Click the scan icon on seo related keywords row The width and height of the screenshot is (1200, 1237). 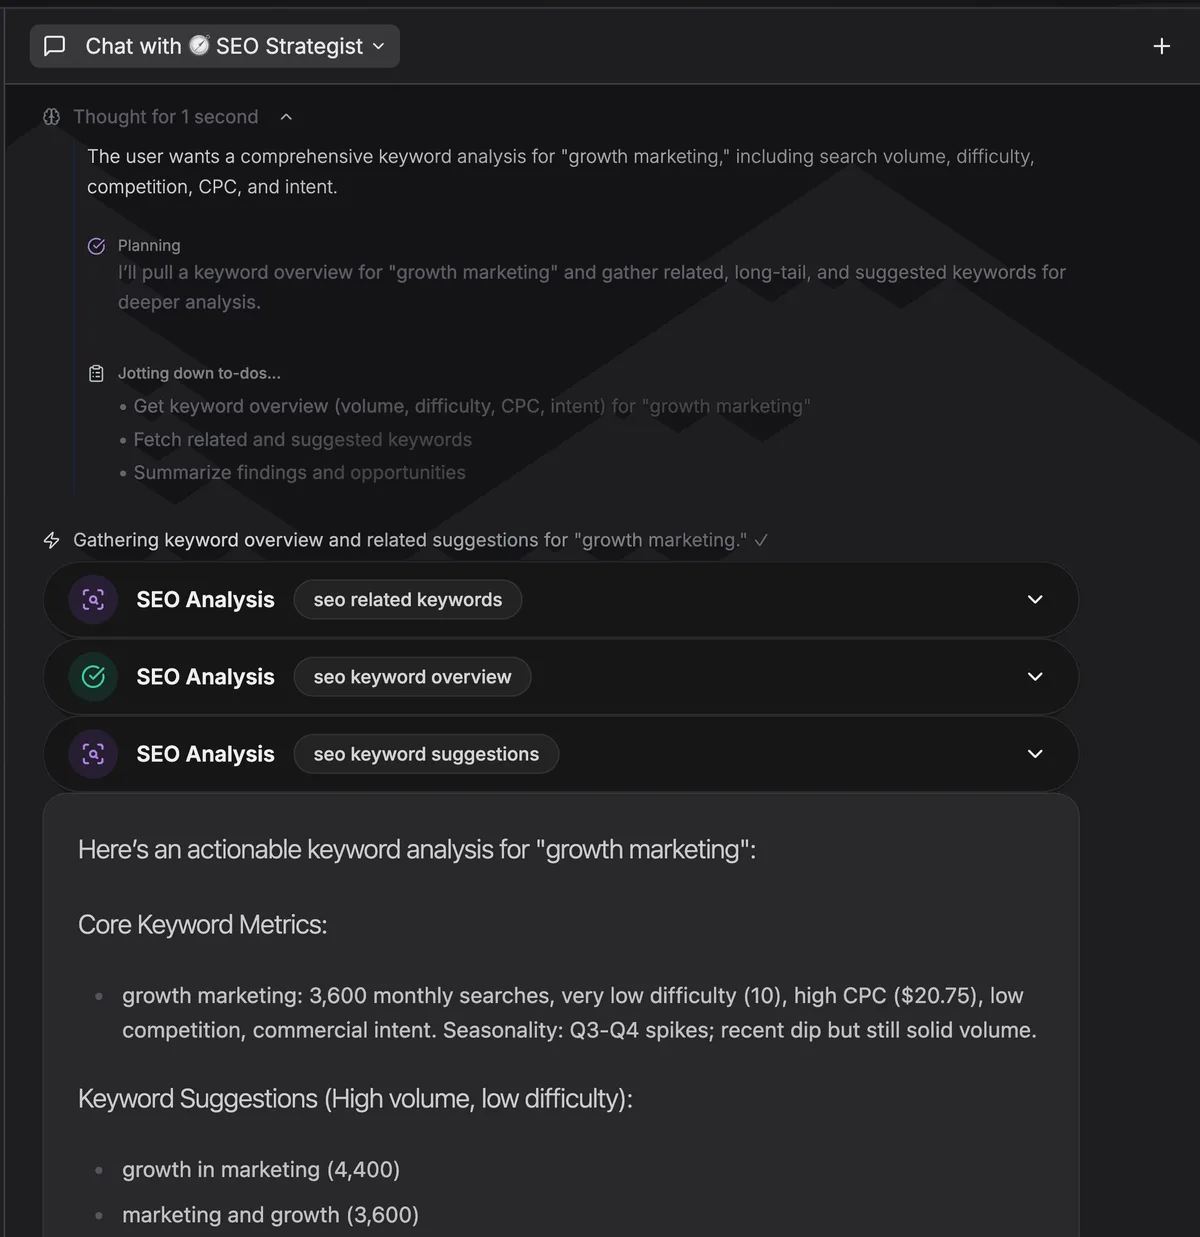93,600
